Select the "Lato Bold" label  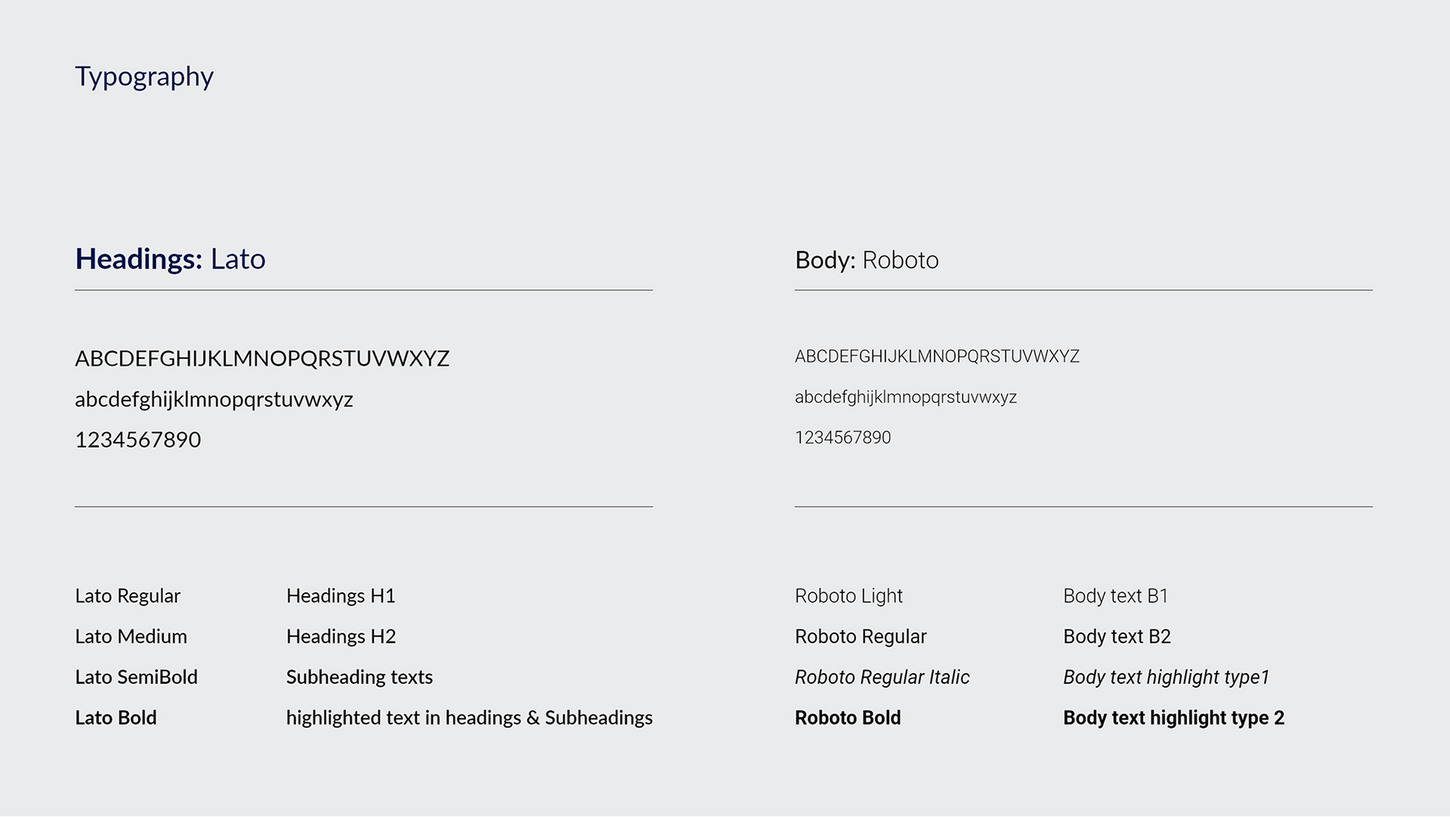pyautogui.click(x=116, y=718)
